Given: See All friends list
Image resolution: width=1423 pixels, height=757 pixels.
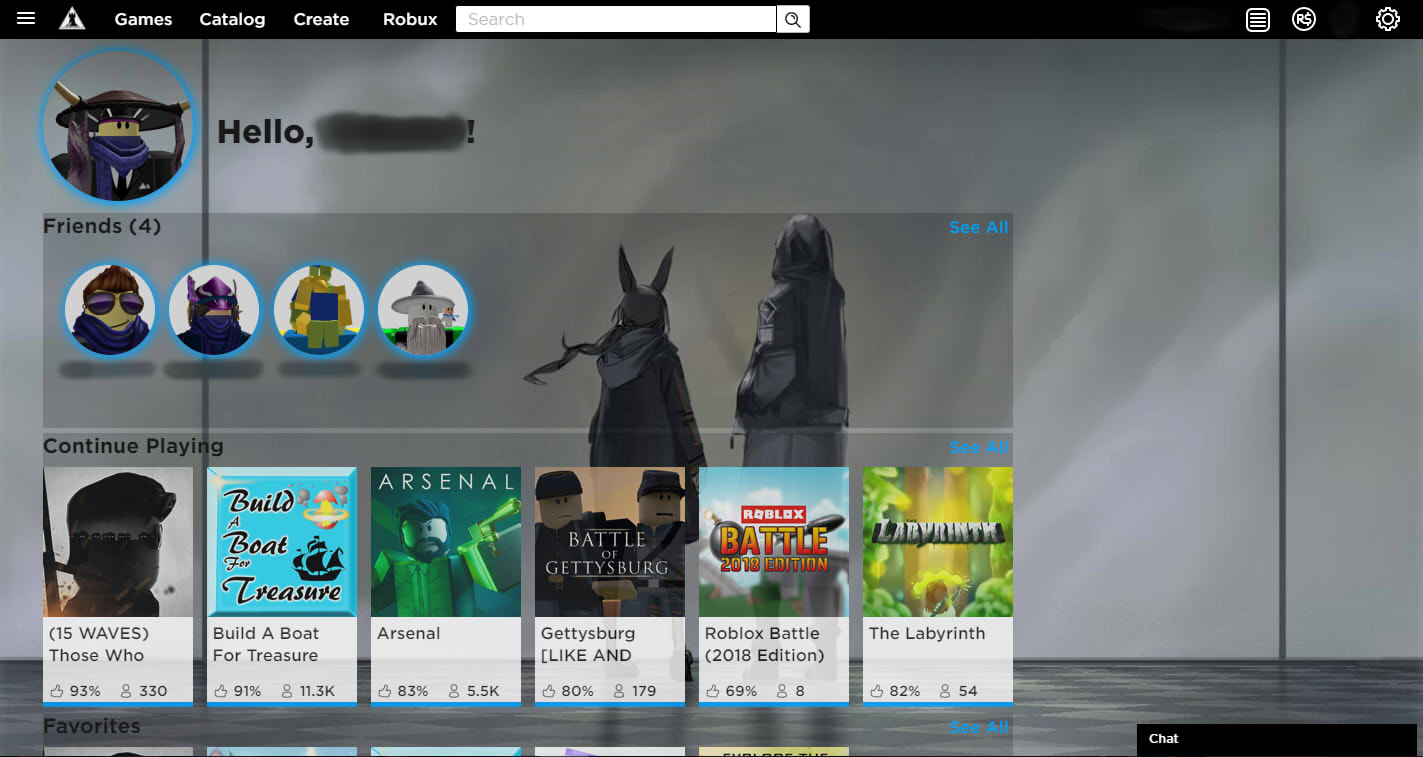Looking at the screenshot, I should tap(978, 227).
